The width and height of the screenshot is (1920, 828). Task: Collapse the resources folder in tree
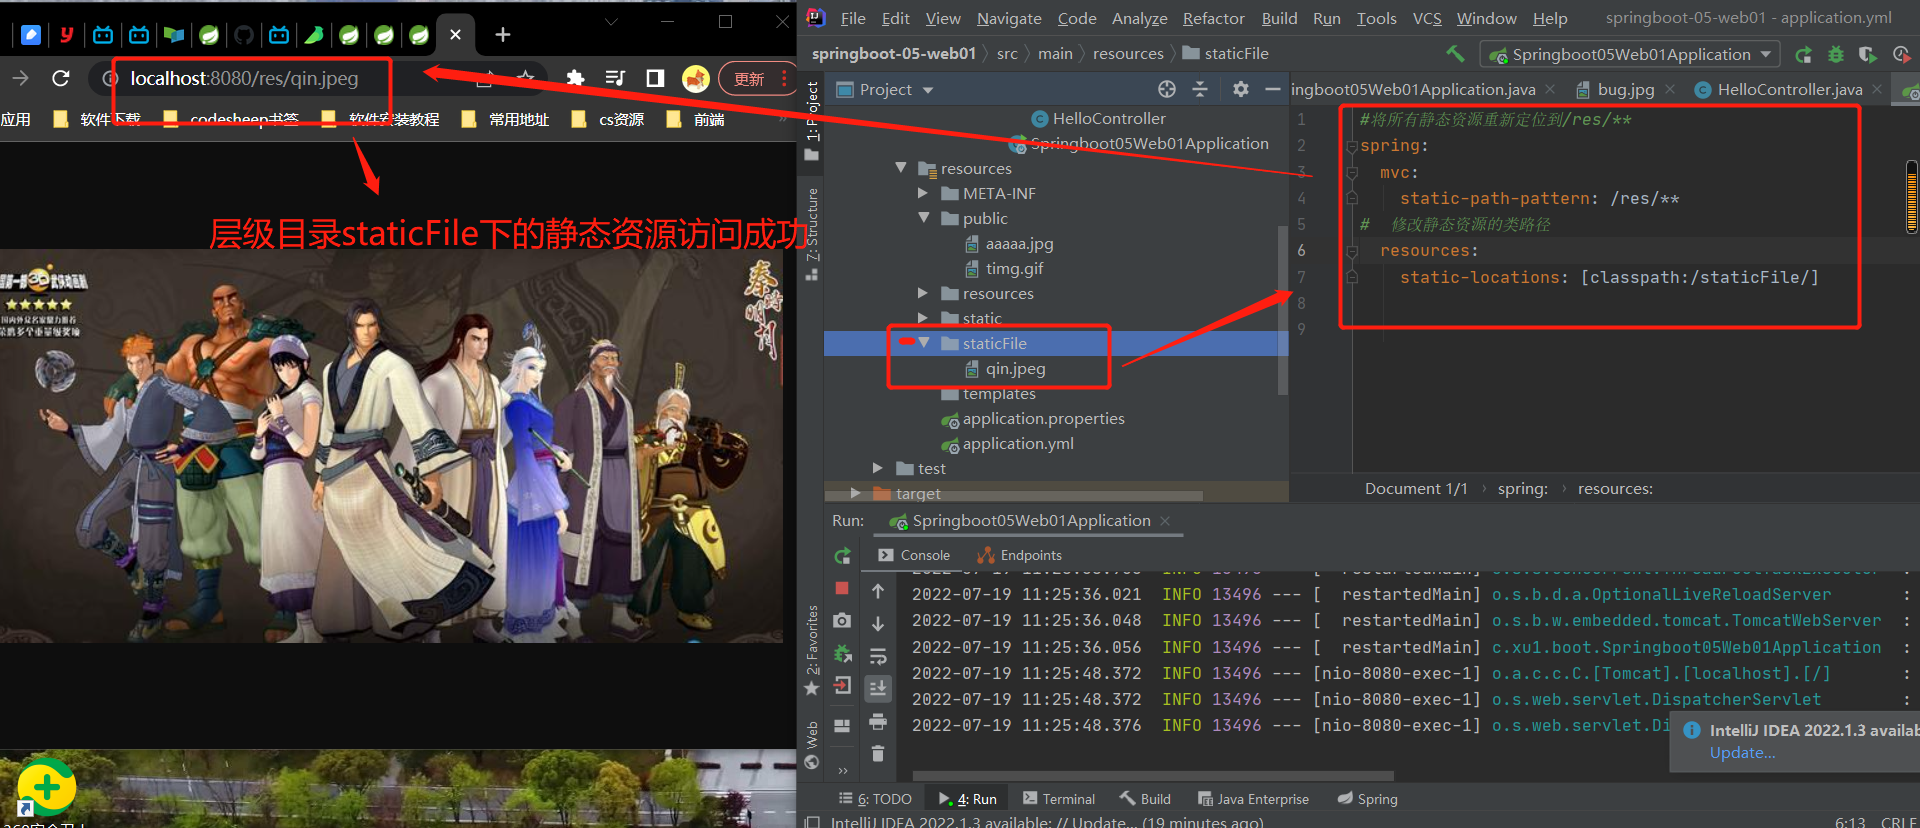(901, 168)
